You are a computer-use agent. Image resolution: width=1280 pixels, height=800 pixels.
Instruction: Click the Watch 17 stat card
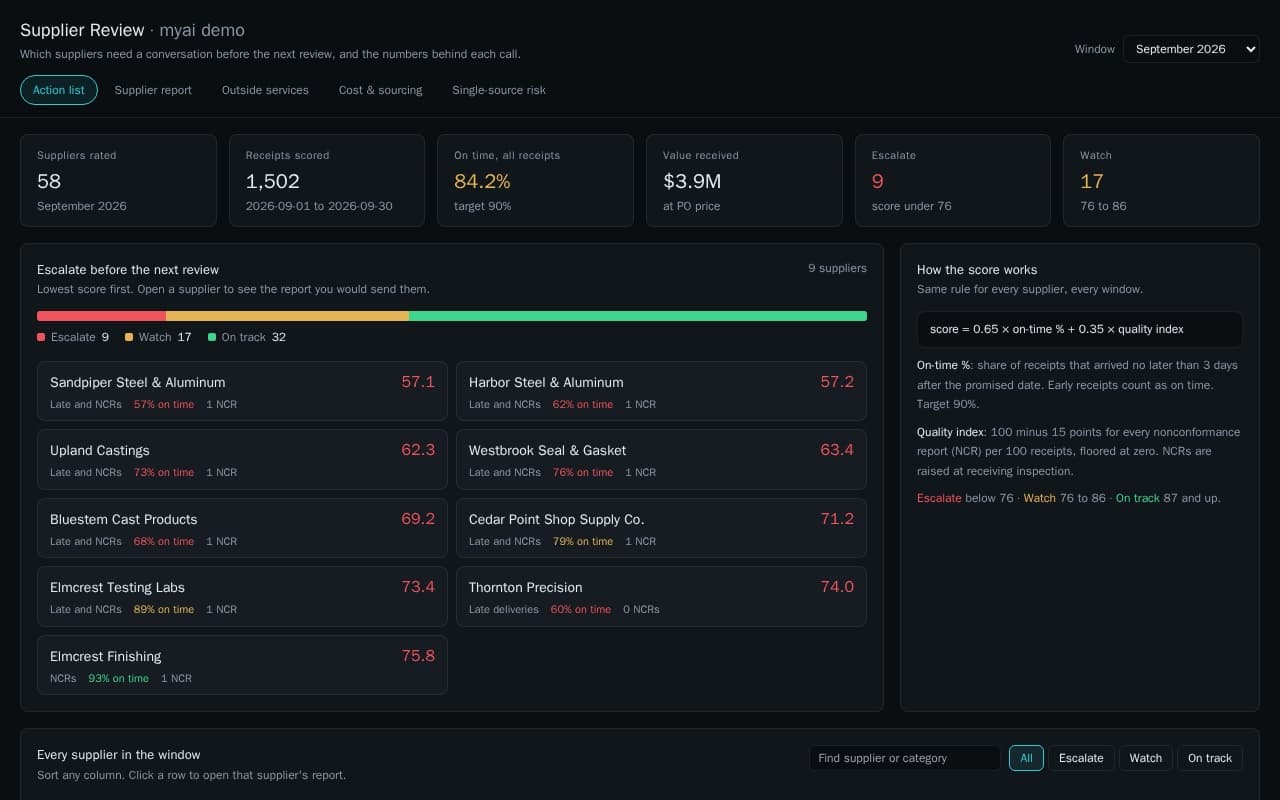[x=1161, y=180]
